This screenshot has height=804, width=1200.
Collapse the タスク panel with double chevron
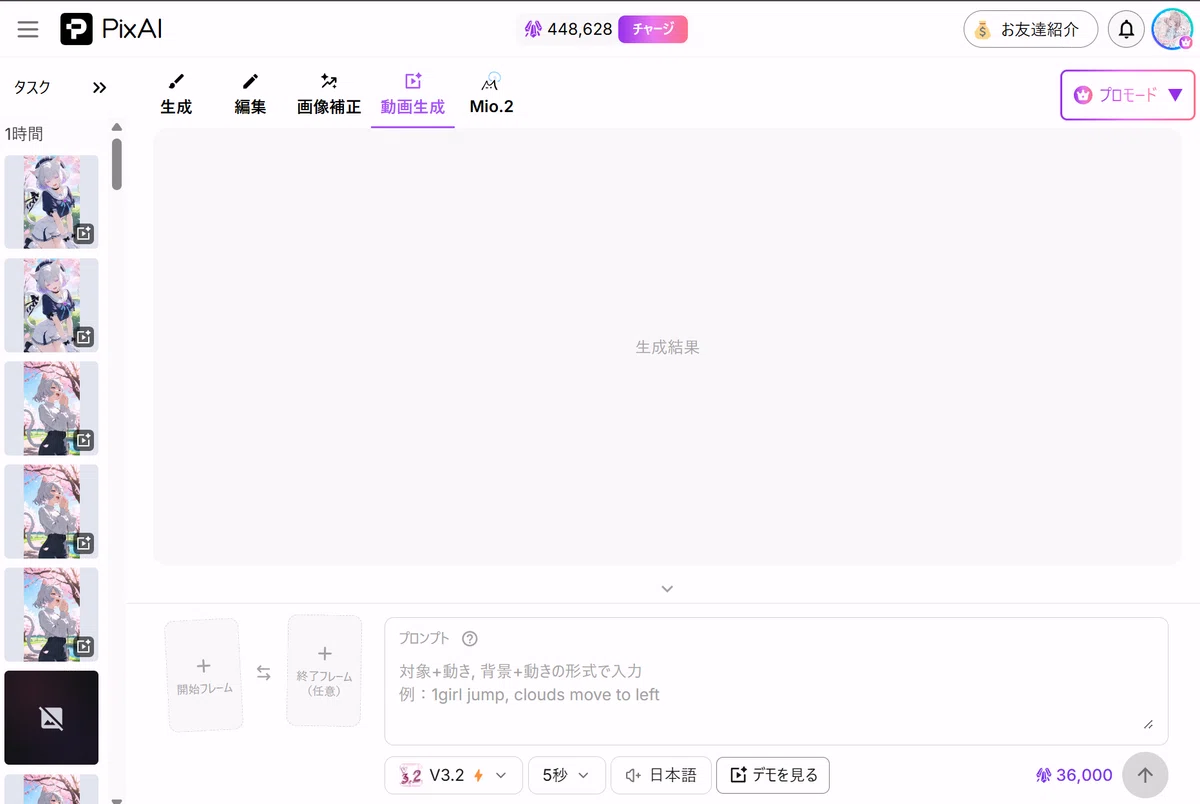(99, 87)
